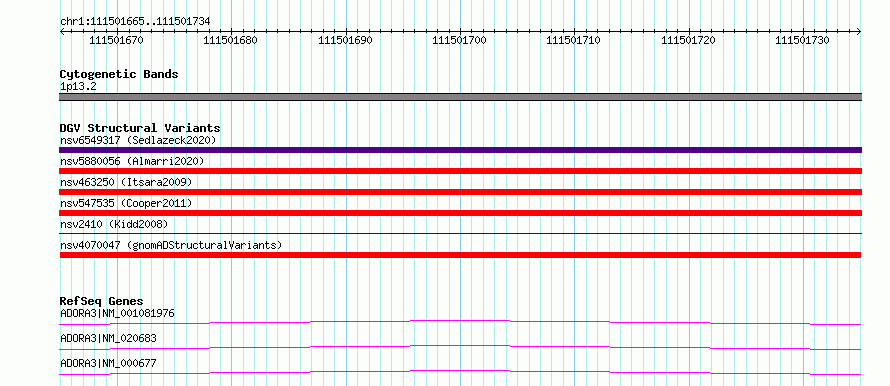Click the RefSeq Genes track title

pyautogui.click(x=102, y=301)
